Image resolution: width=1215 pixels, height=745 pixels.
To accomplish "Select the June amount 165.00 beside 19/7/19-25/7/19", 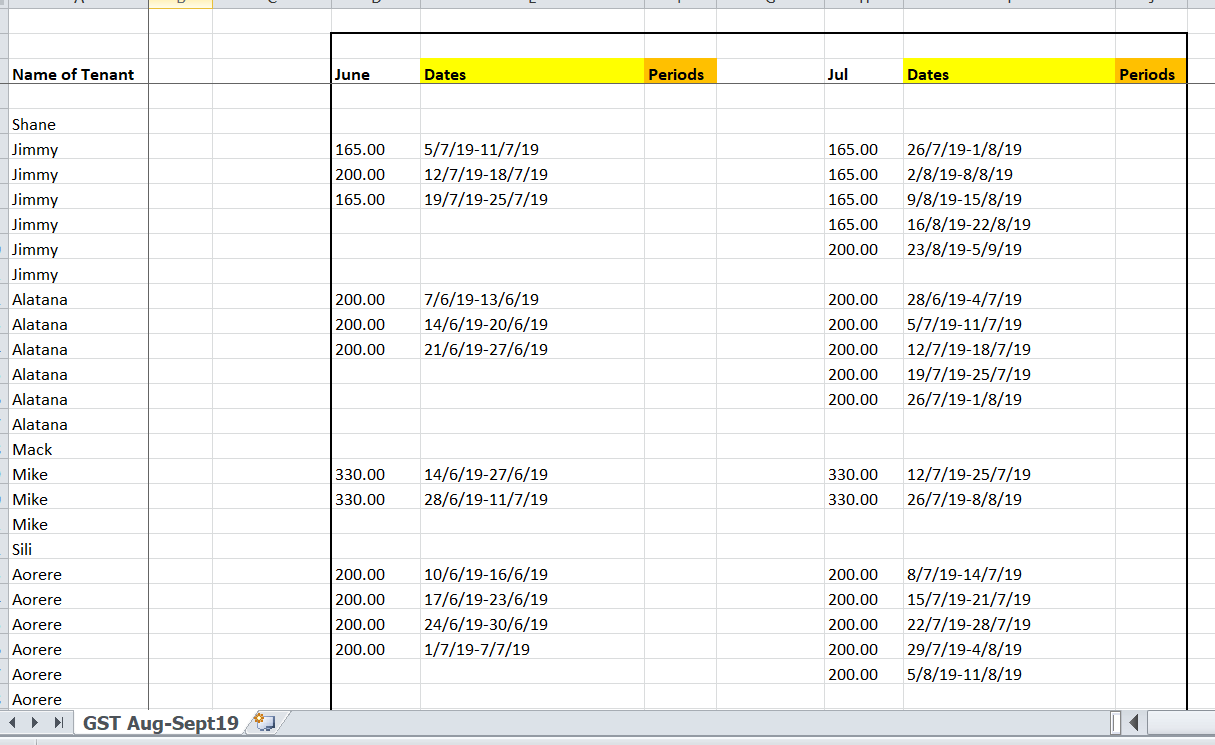I will (376, 196).
